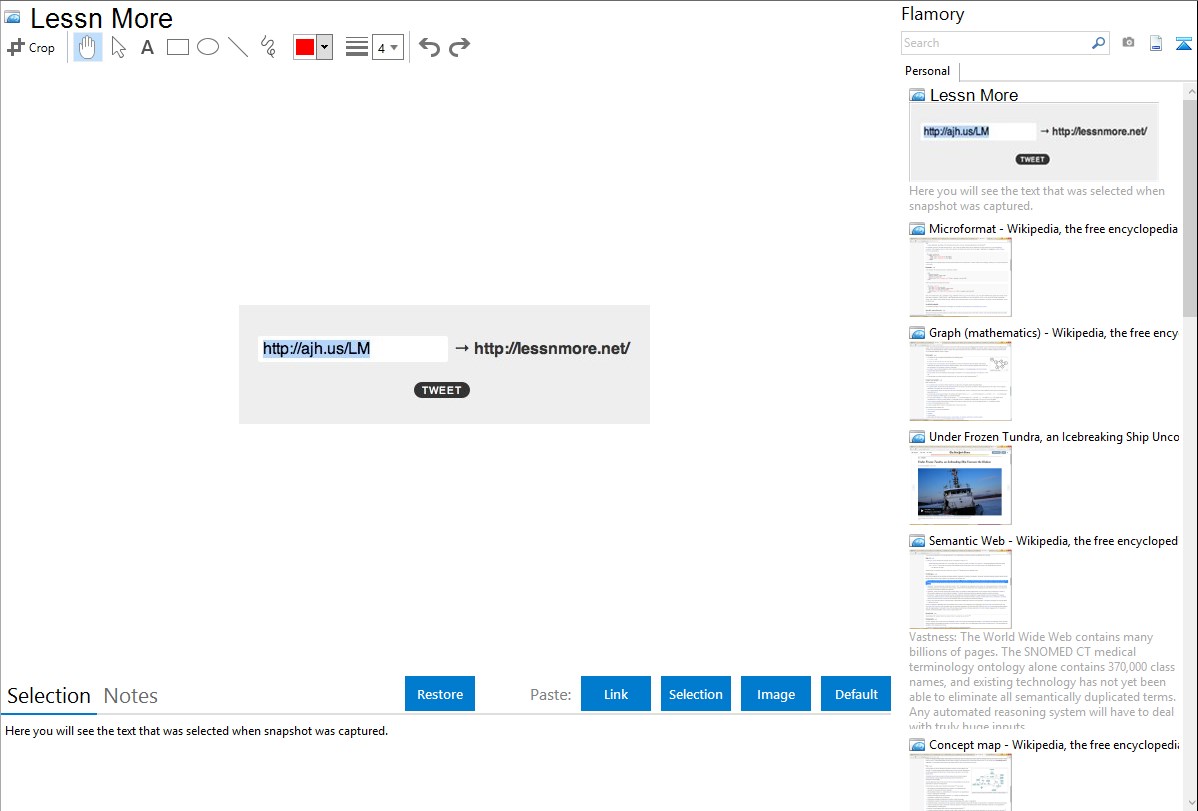This screenshot has width=1198, height=811.
Task: Open the Selection tab
Action: (x=49, y=696)
